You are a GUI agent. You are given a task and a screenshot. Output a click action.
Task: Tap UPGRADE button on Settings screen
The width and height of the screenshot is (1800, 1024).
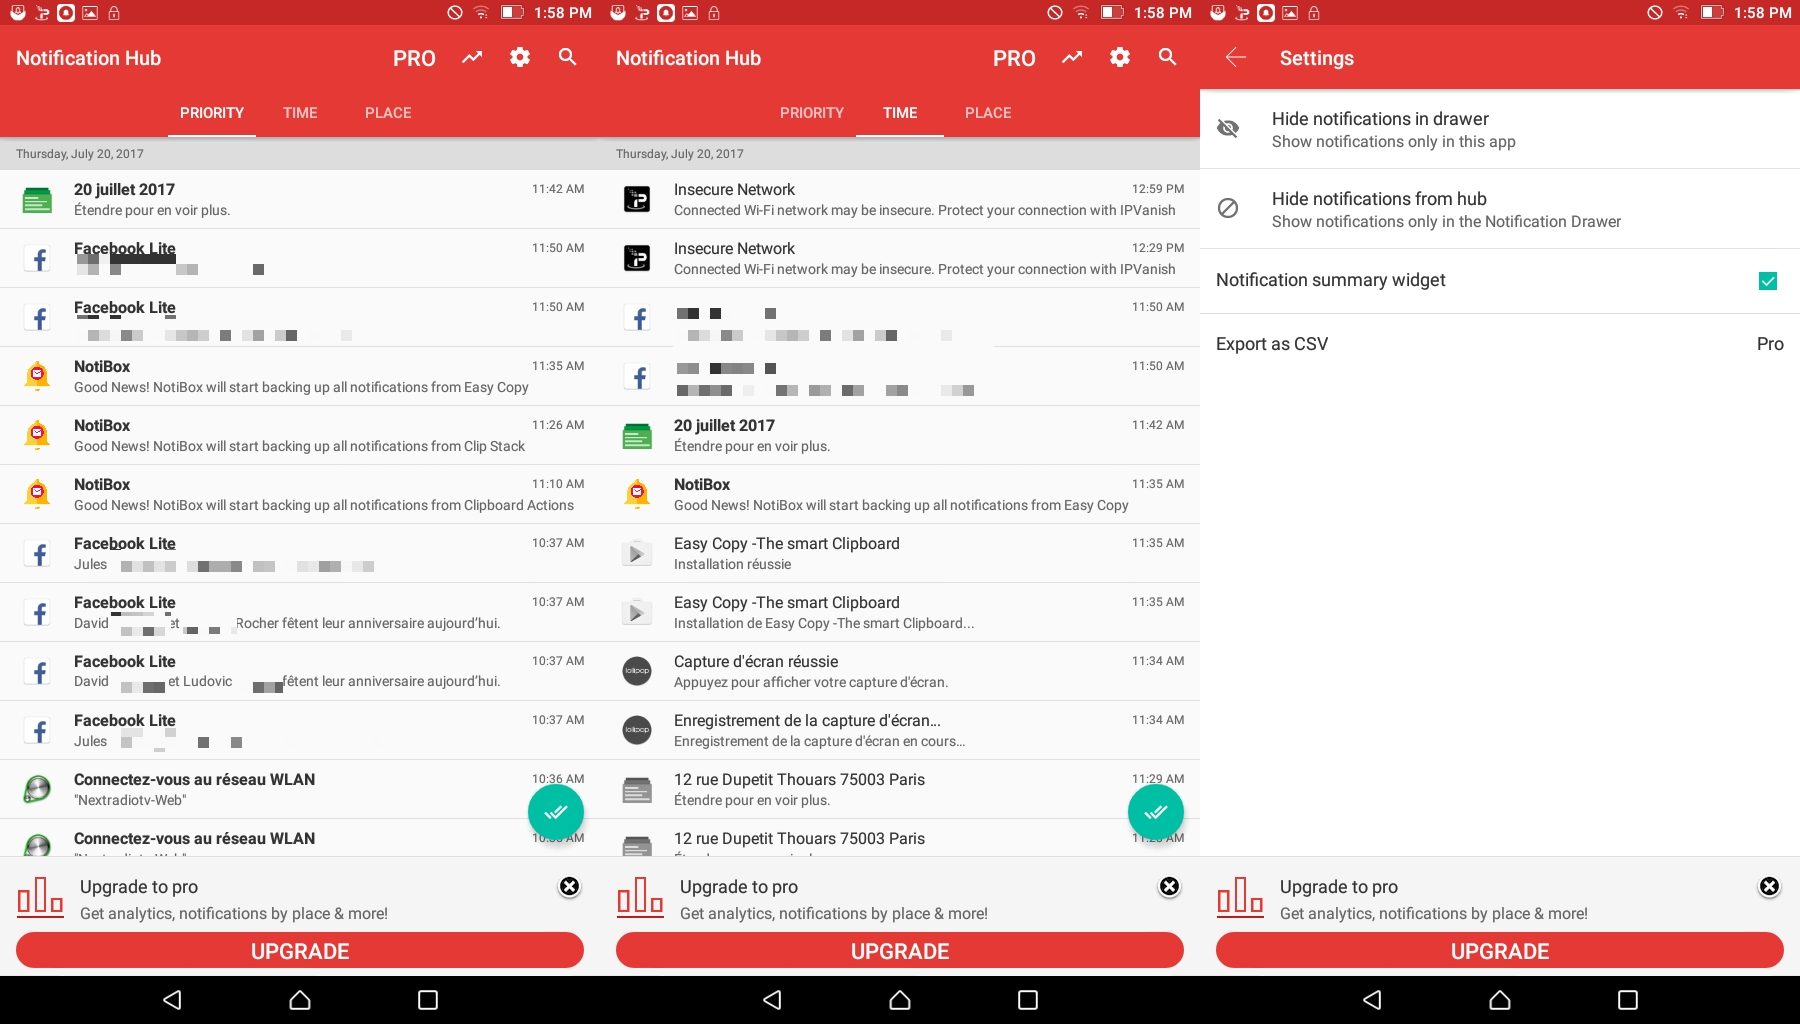1500,951
